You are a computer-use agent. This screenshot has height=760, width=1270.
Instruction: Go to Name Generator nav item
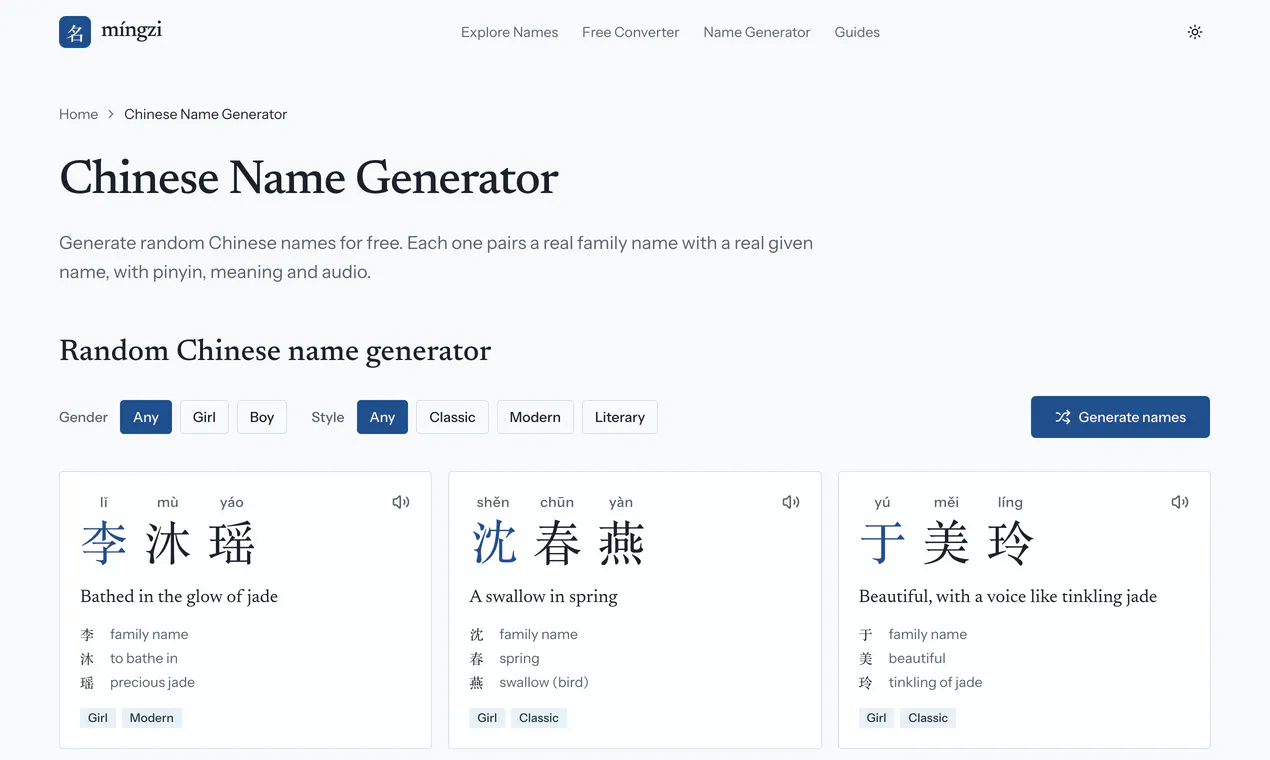point(757,32)
